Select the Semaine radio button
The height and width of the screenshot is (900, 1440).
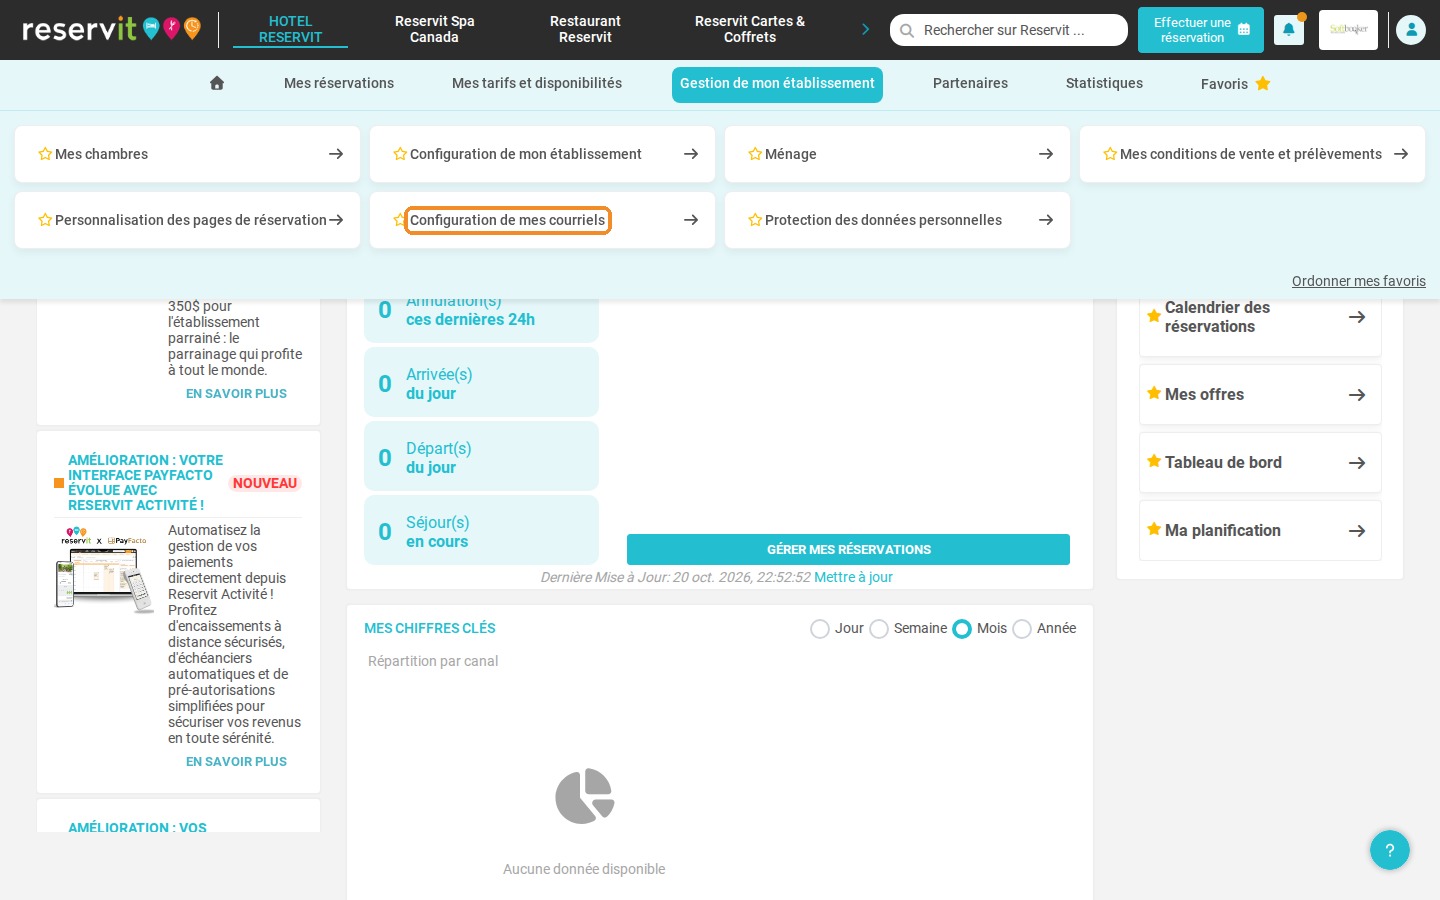[x=879, y=629]
